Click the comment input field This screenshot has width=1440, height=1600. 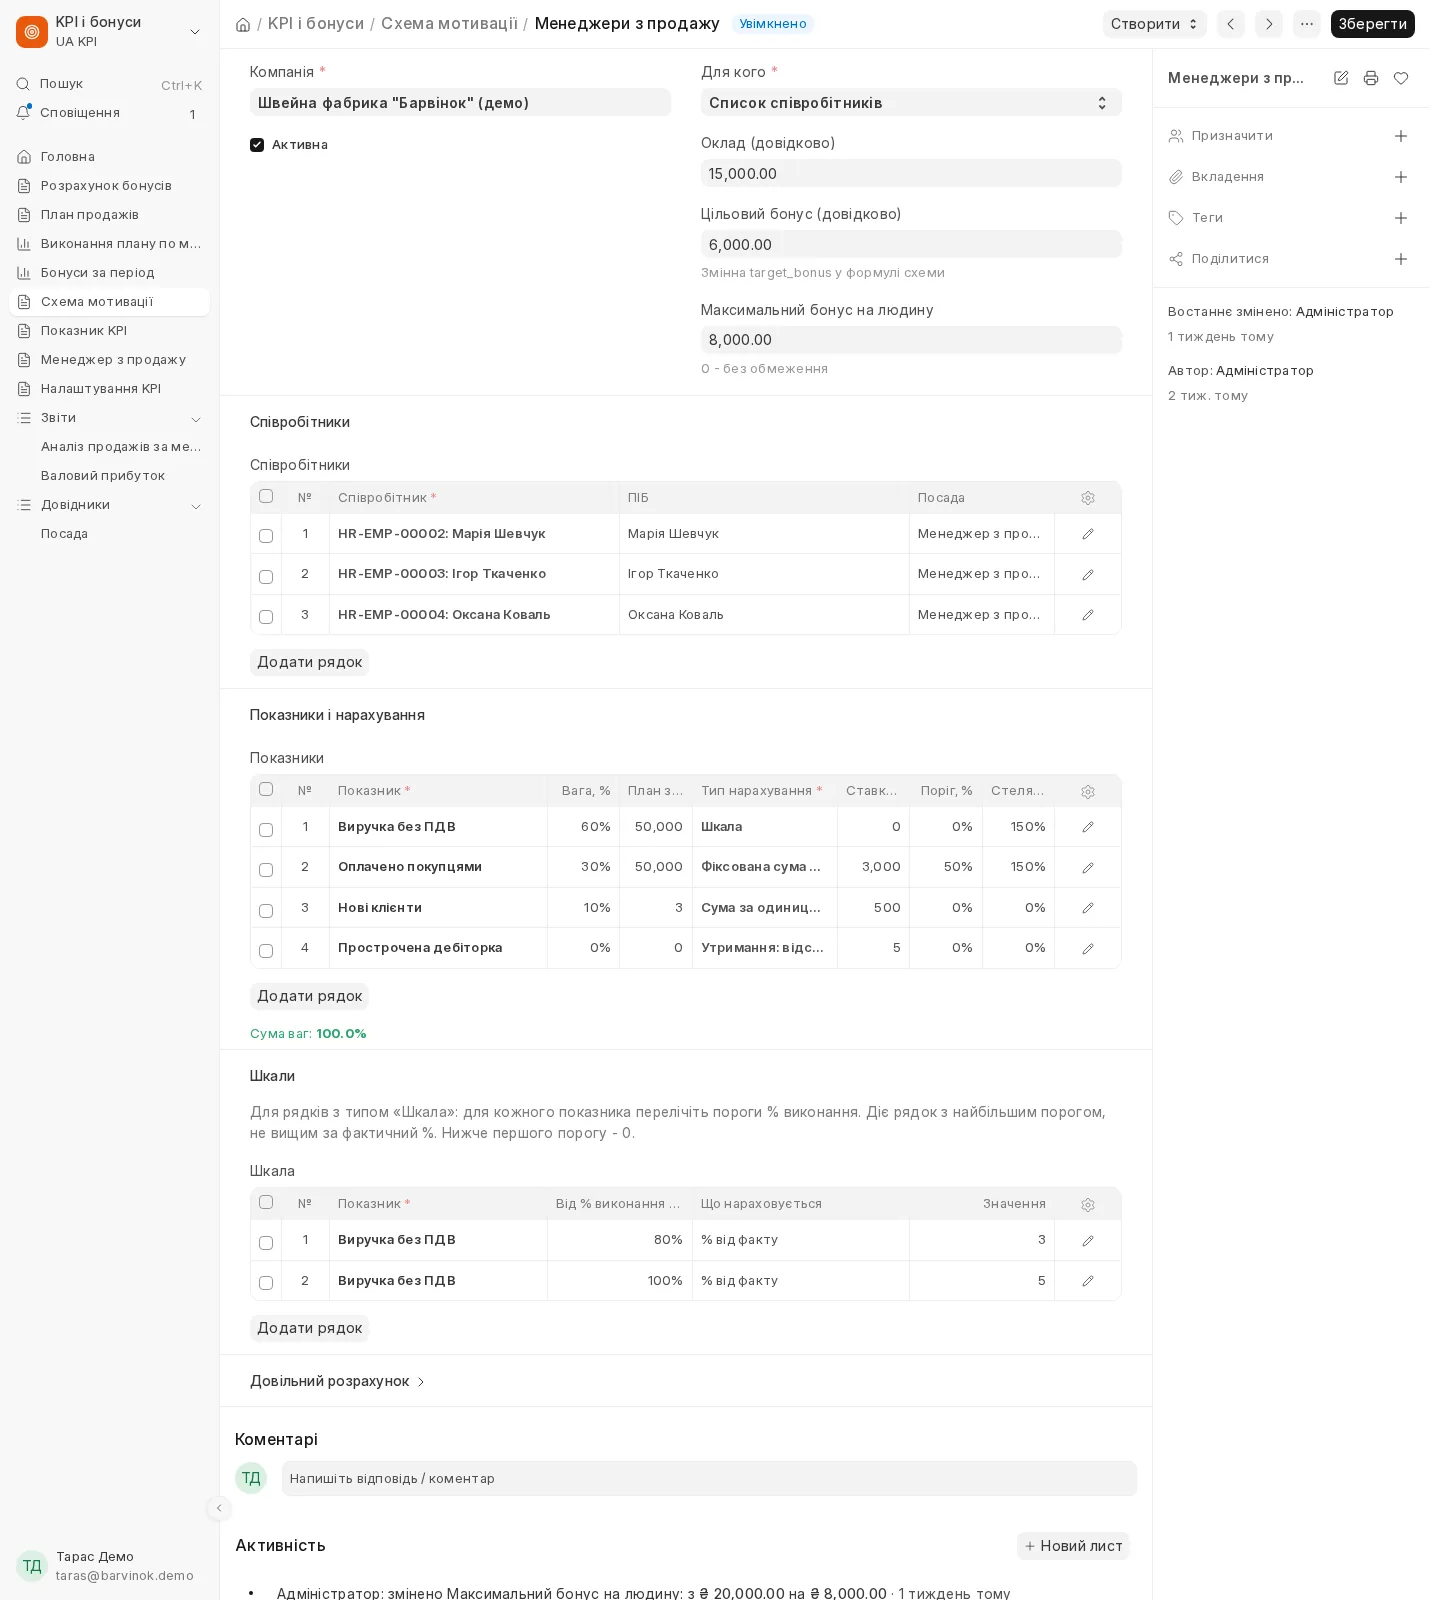[709, 1478]
